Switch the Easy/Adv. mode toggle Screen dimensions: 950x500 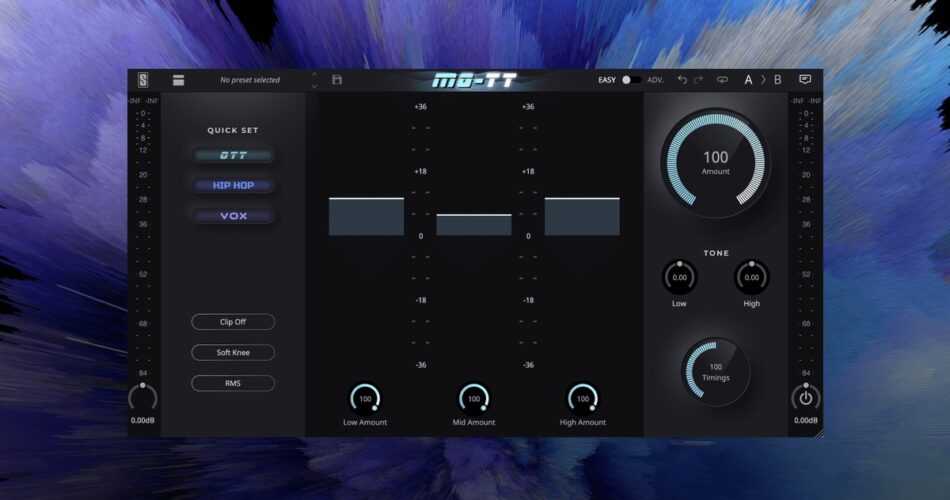tap(631, 80)
